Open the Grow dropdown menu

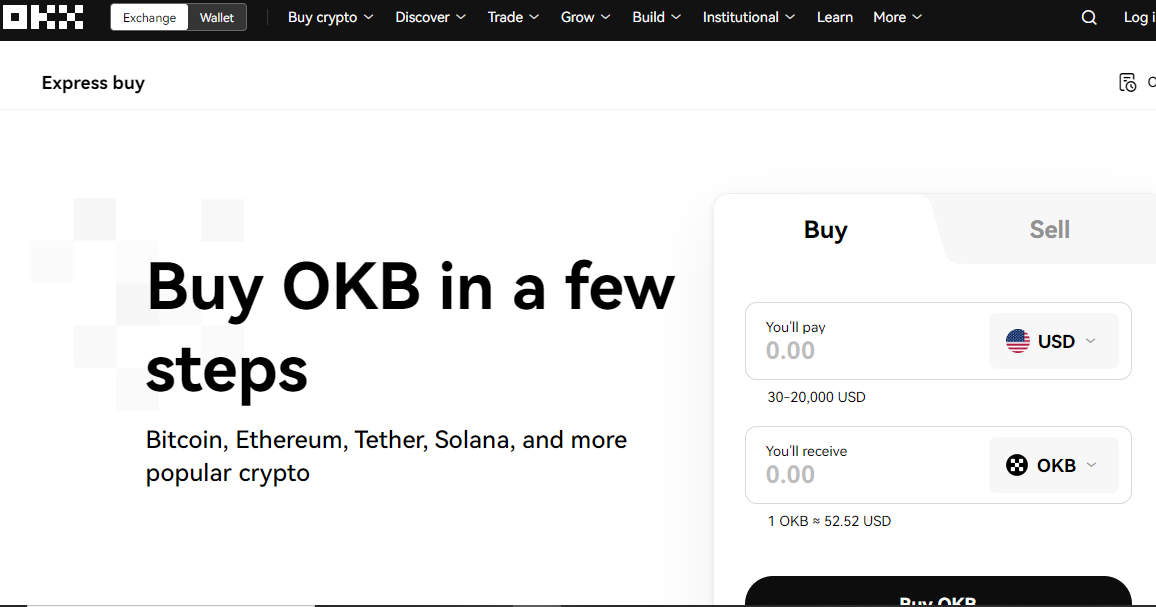(x=585, y=17)
